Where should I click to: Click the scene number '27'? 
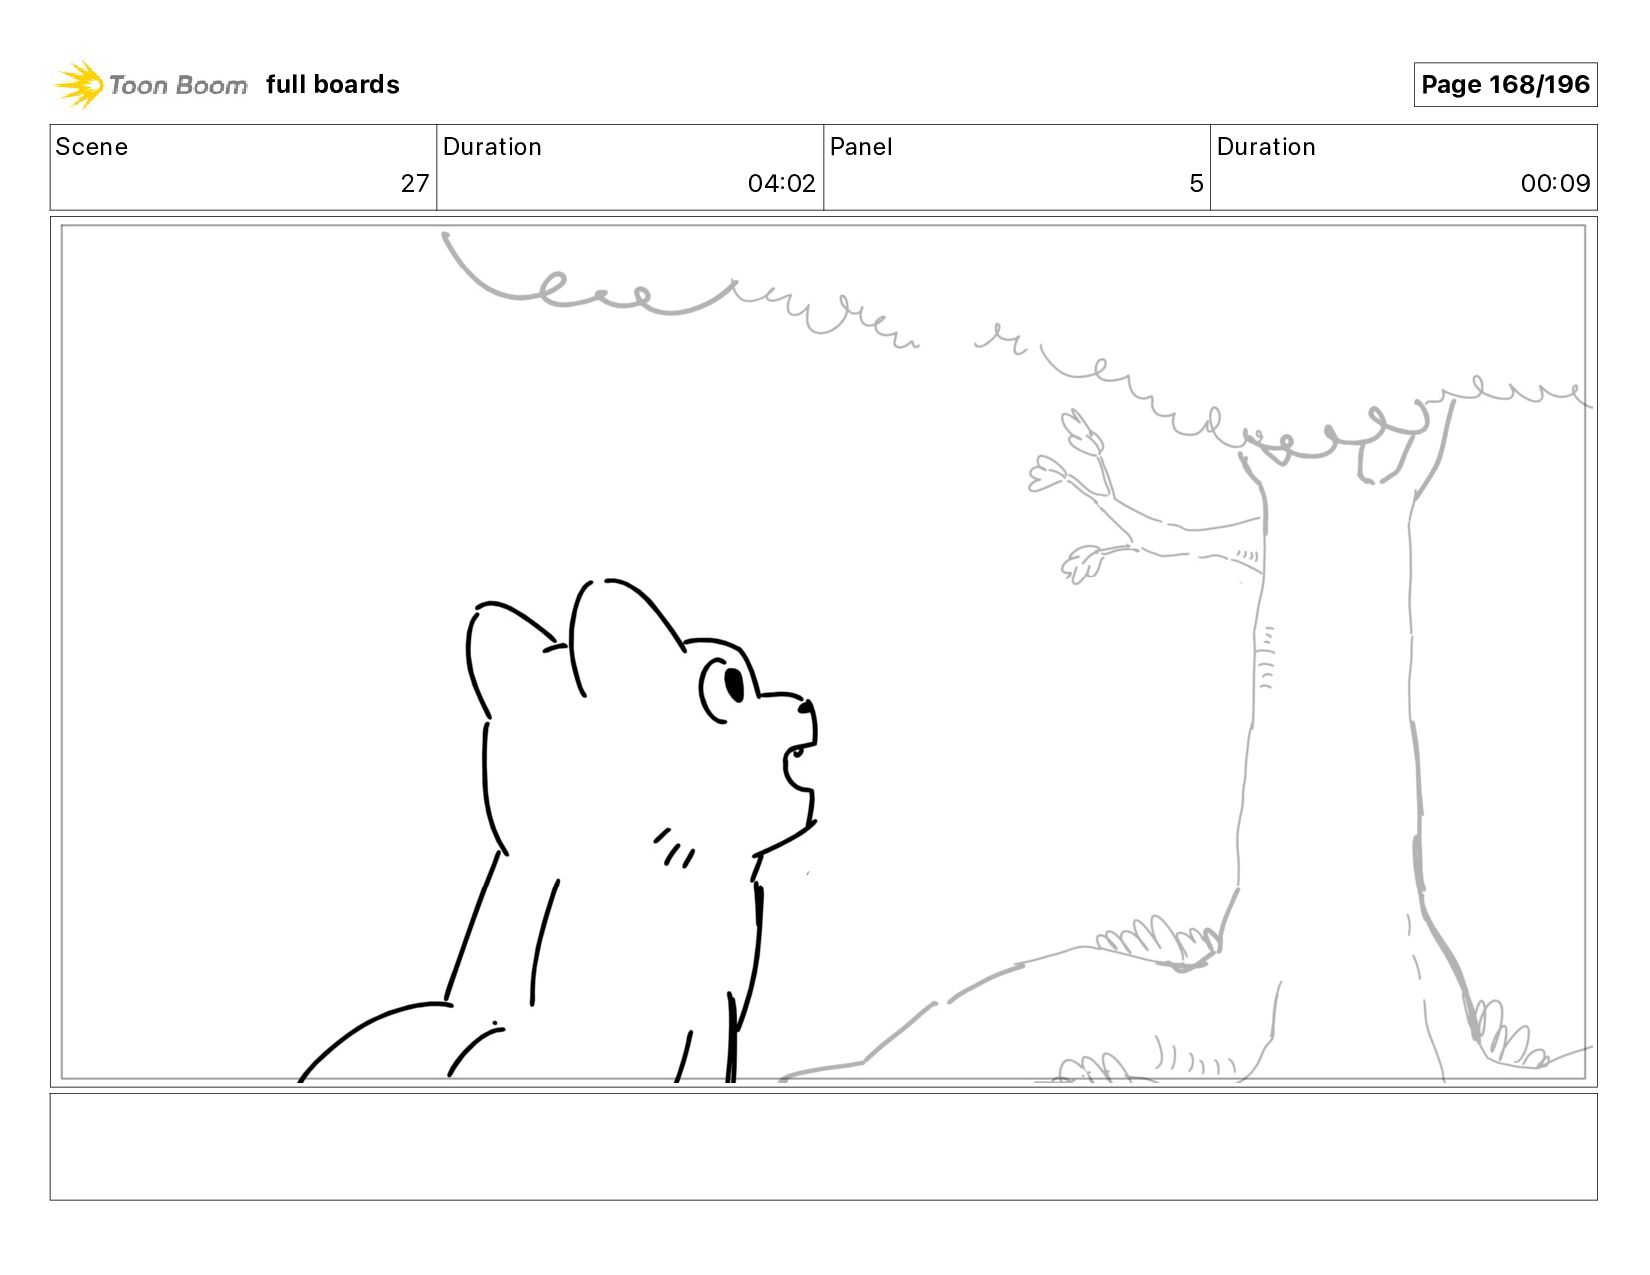click(x=415, y=184)
